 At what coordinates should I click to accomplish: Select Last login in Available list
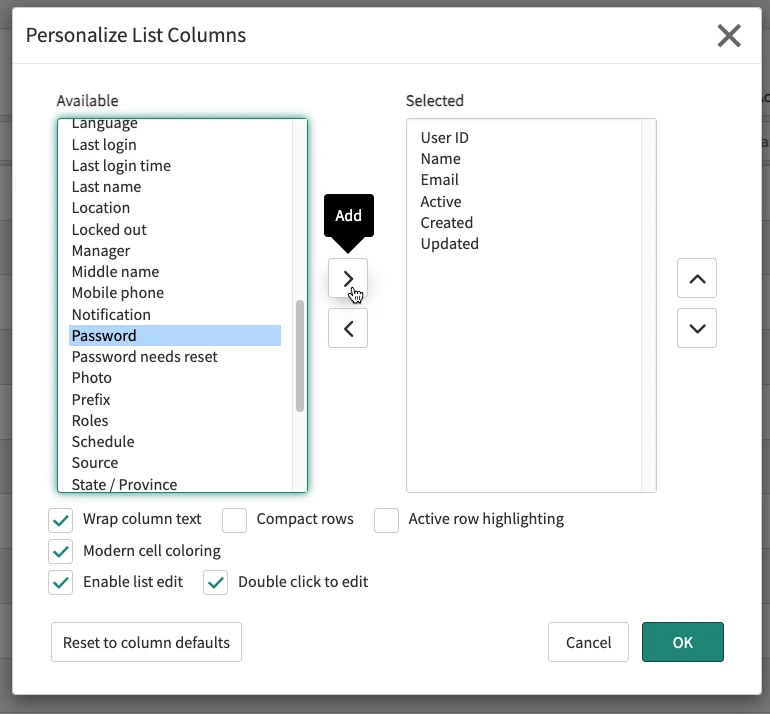[x=175, y=144]
